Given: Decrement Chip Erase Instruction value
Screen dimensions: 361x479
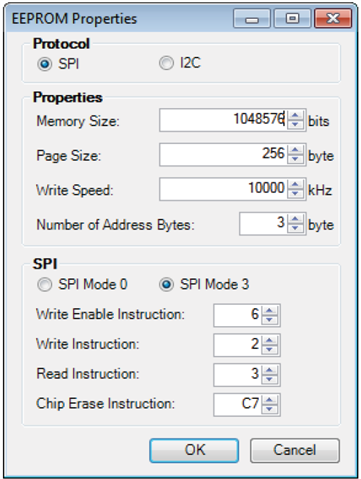Looking at the screenshot, I should click(269, 410).
